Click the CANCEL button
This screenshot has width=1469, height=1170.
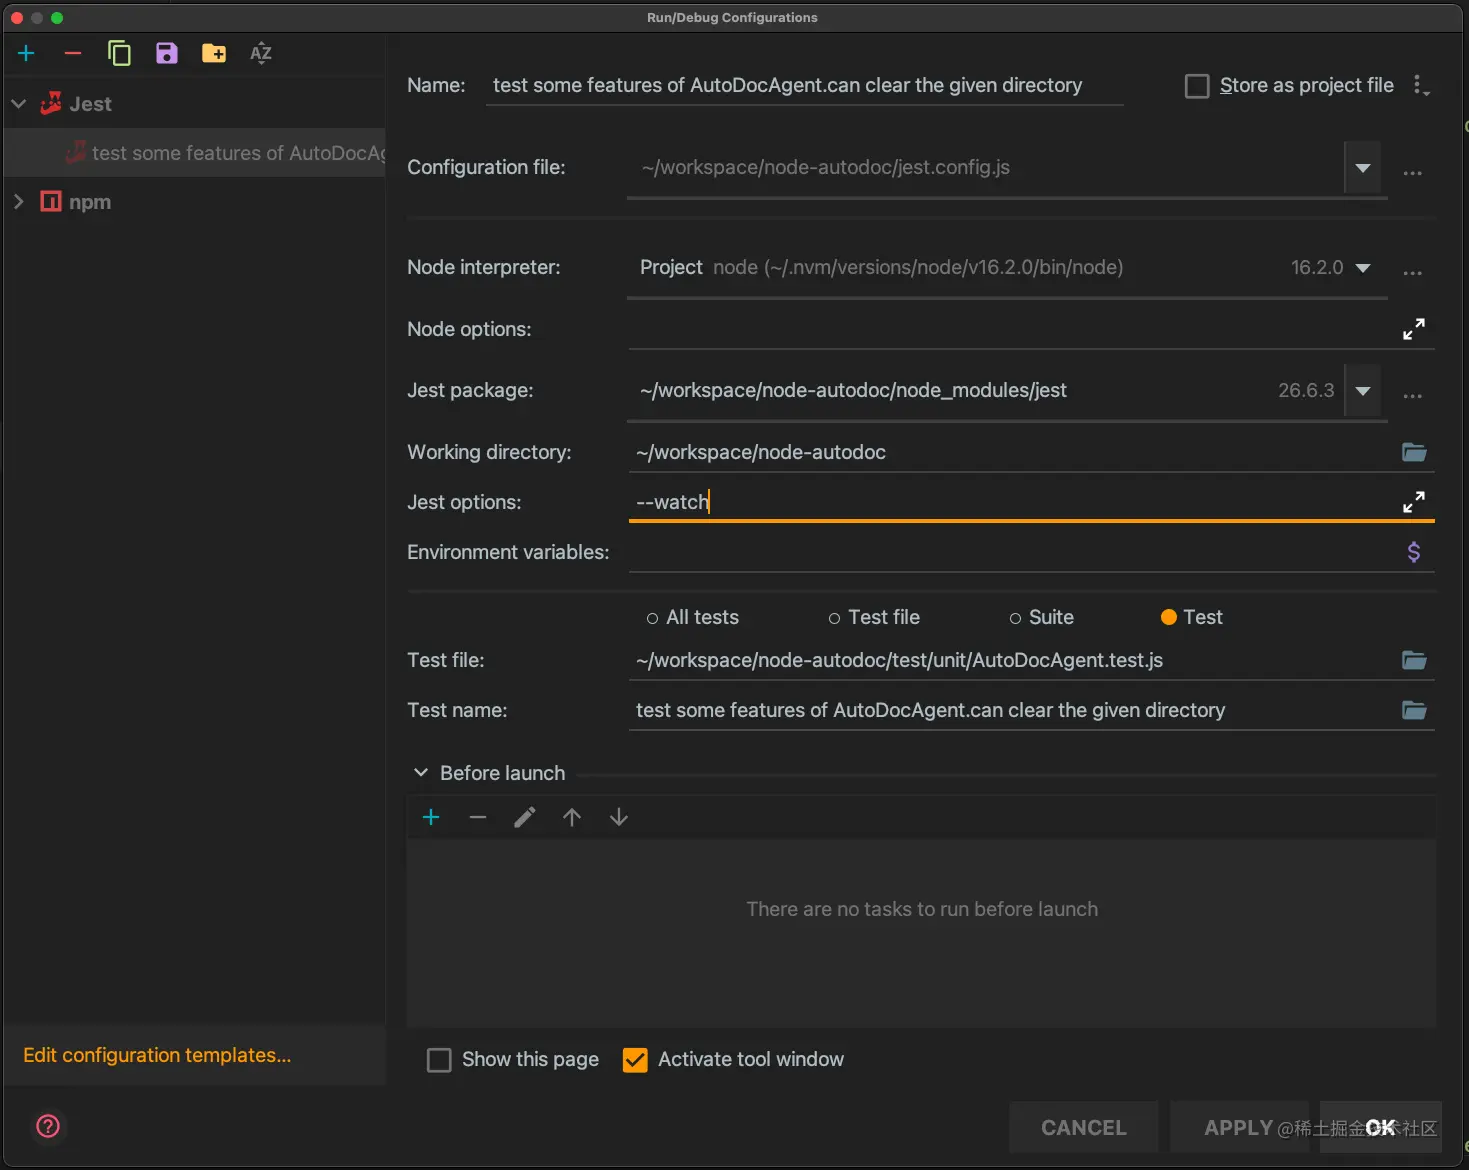pos(1084,1127)
